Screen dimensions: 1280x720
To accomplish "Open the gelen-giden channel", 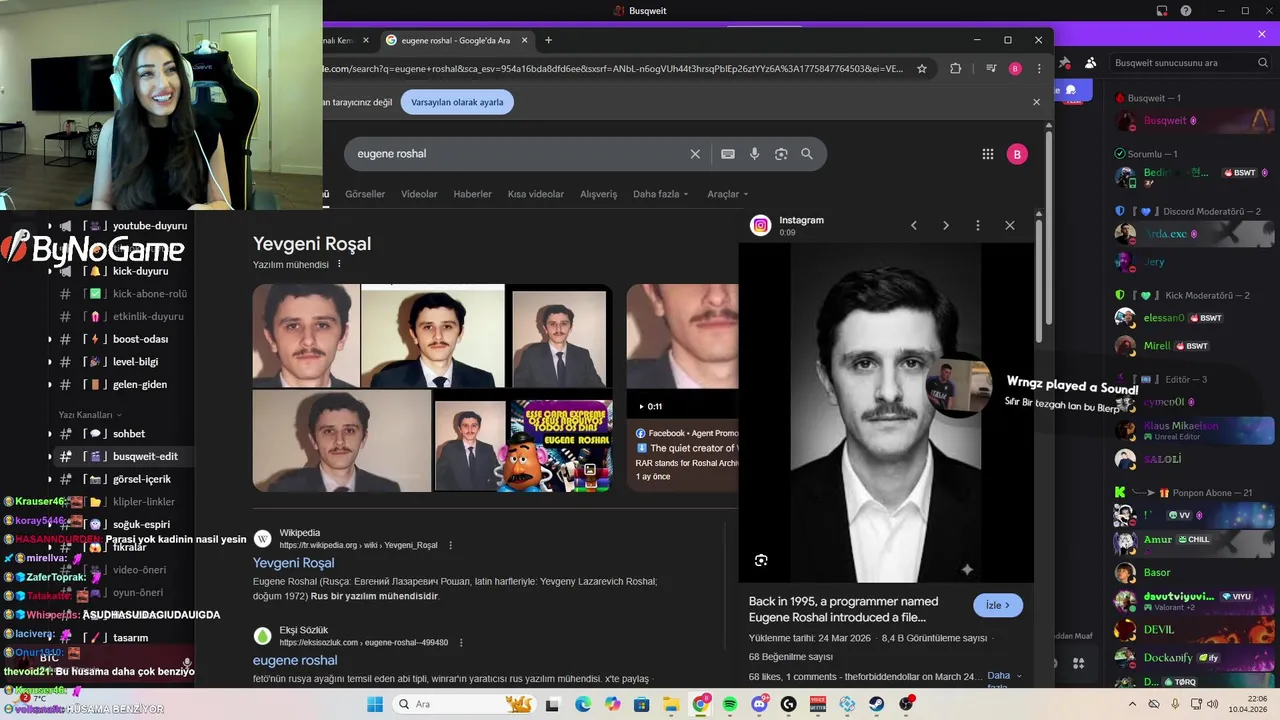I will click(x=140, y=385).
